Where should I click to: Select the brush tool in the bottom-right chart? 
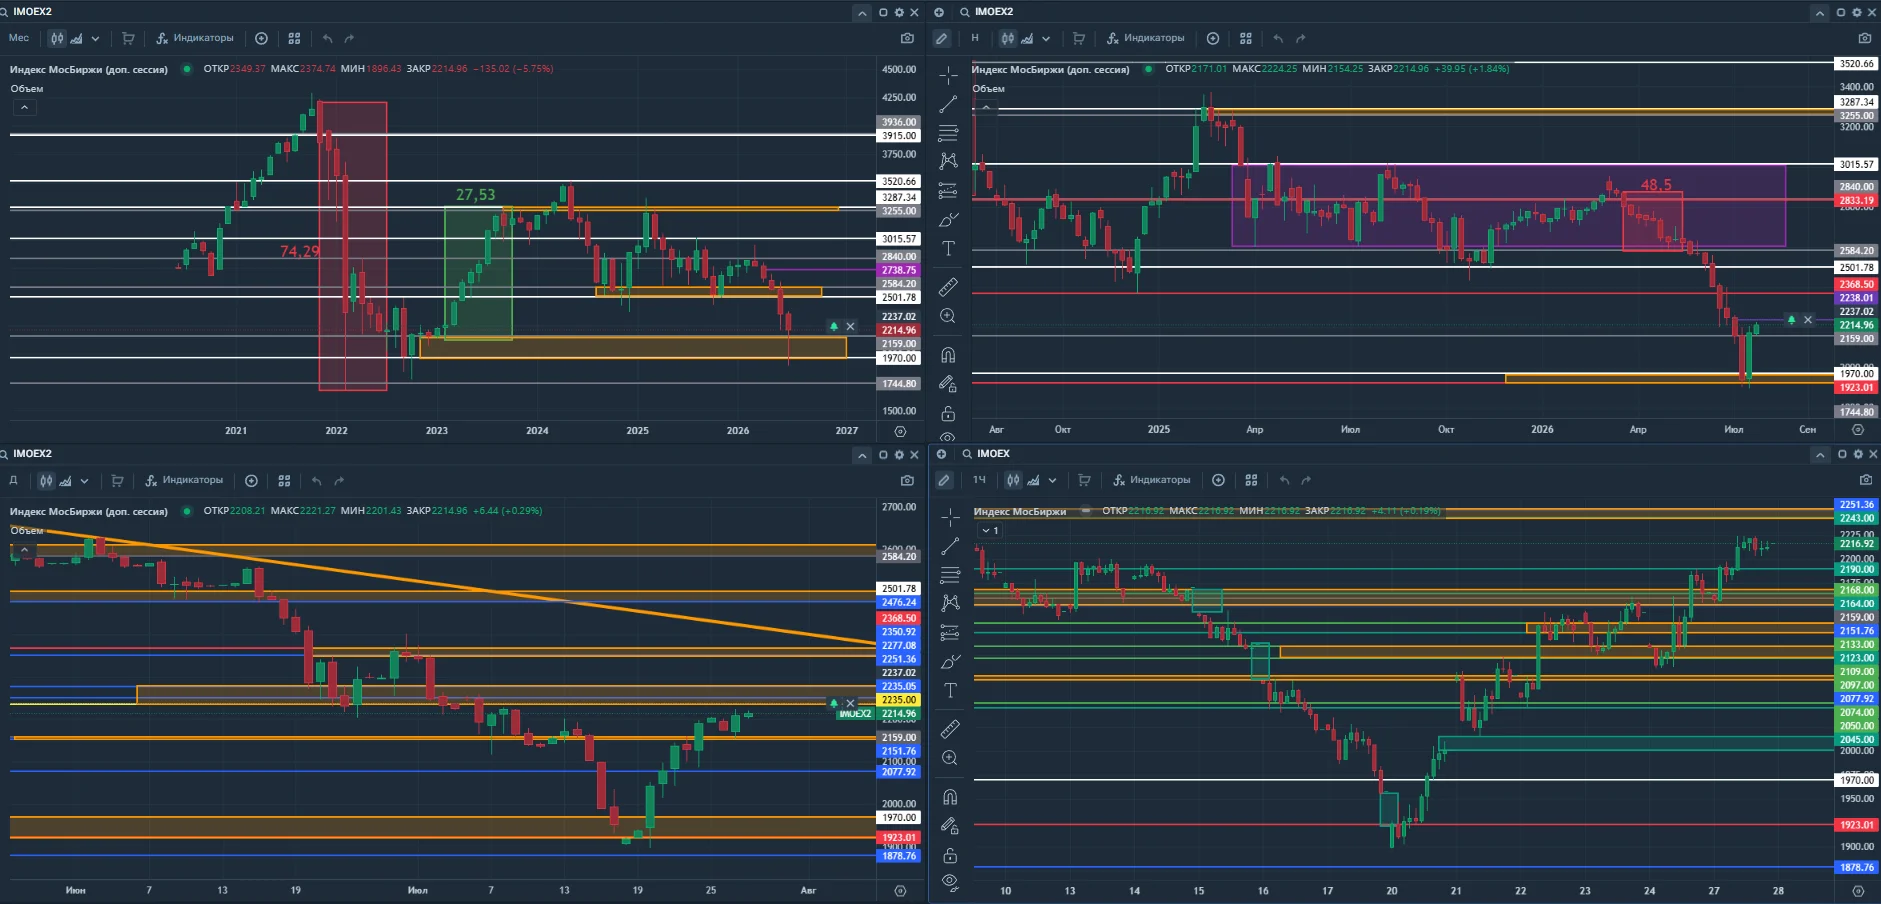pos(950,662)
